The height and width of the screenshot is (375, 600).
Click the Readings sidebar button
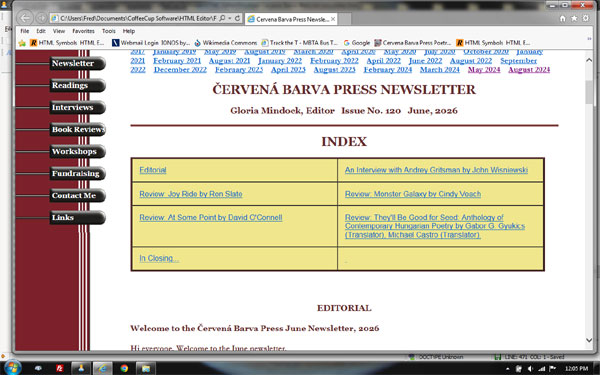[x=77, y=85]
